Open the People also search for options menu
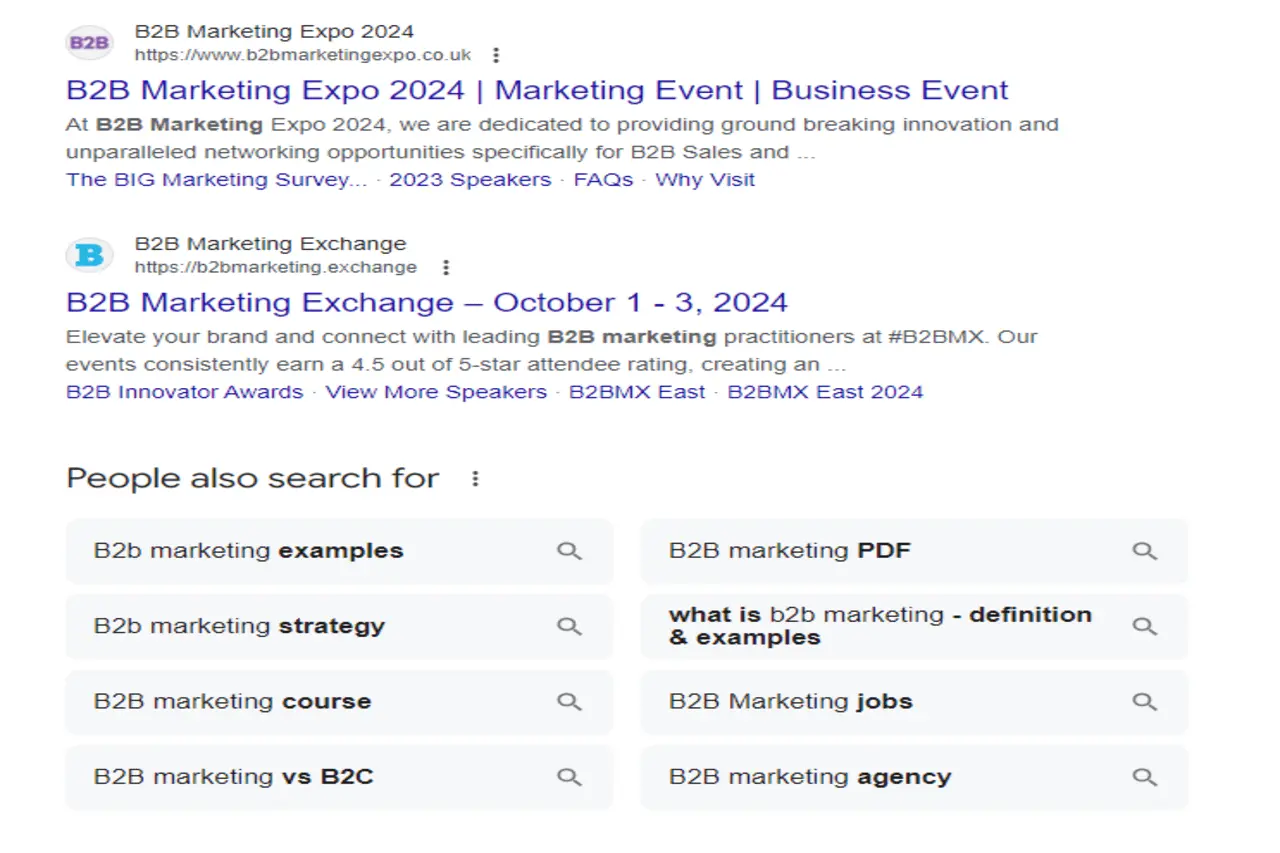Viewport: 1280px width, 853px height. [476, 478]
